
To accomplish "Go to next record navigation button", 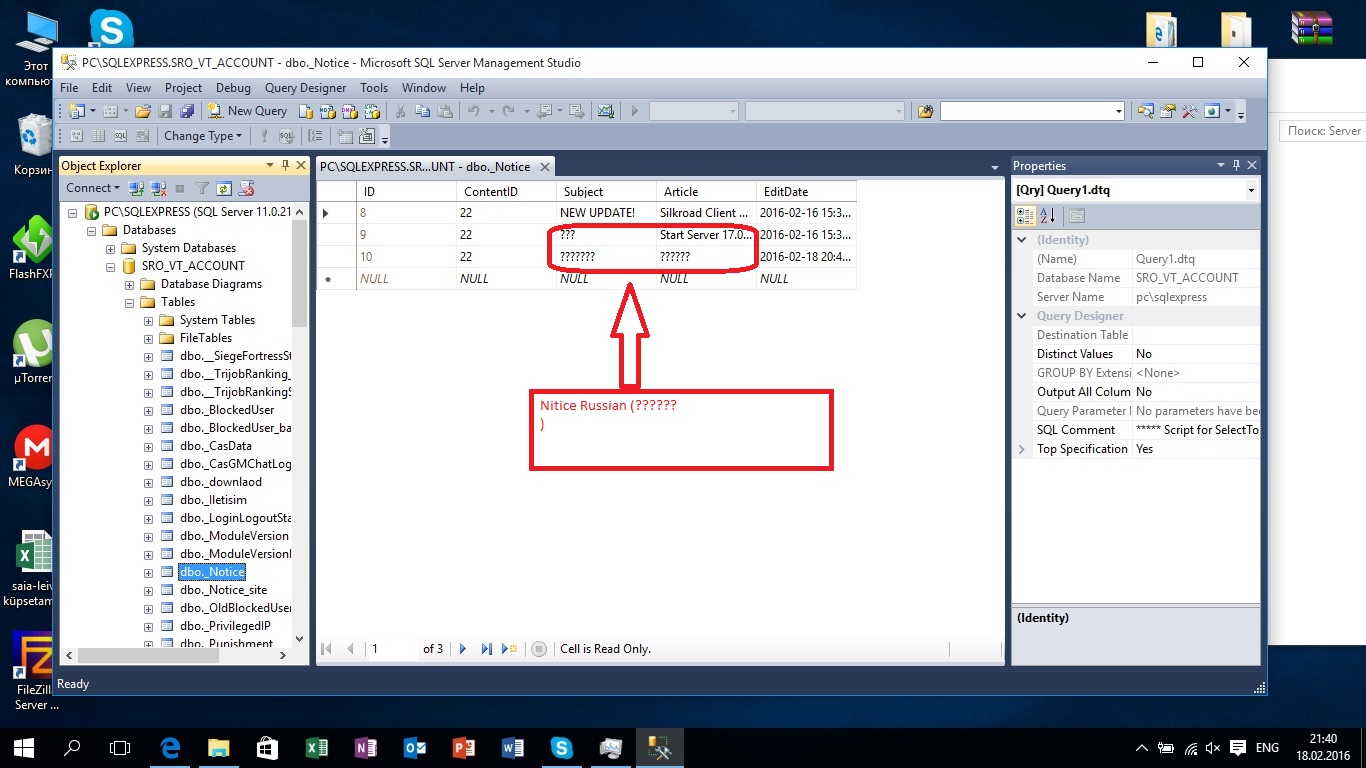I will (462, 649).
